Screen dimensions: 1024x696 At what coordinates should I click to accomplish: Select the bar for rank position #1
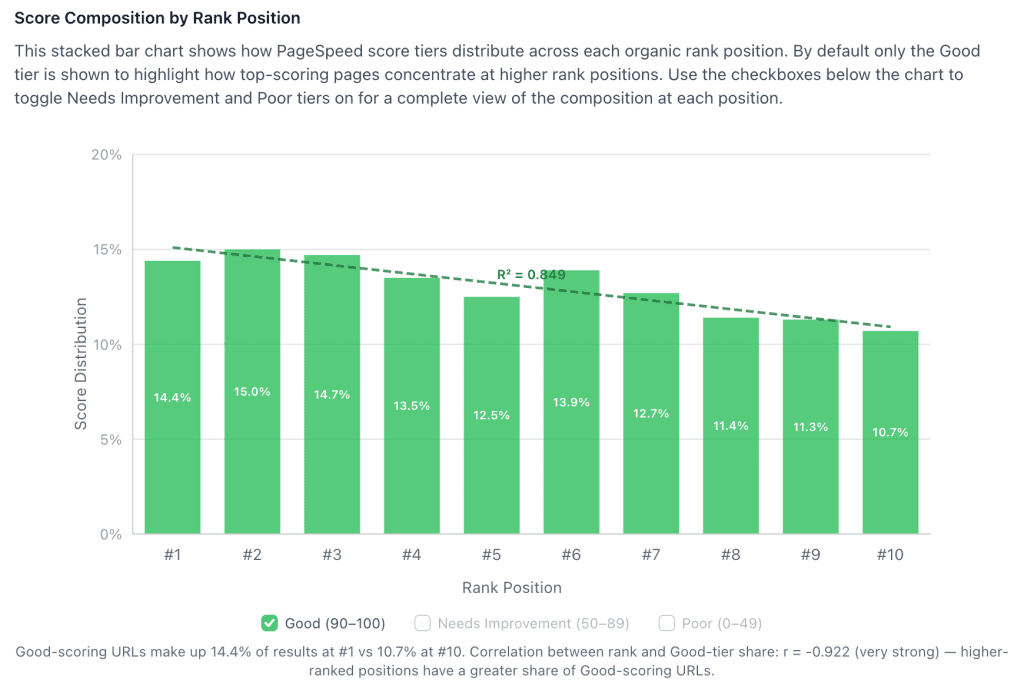click(x=172, y=400)
